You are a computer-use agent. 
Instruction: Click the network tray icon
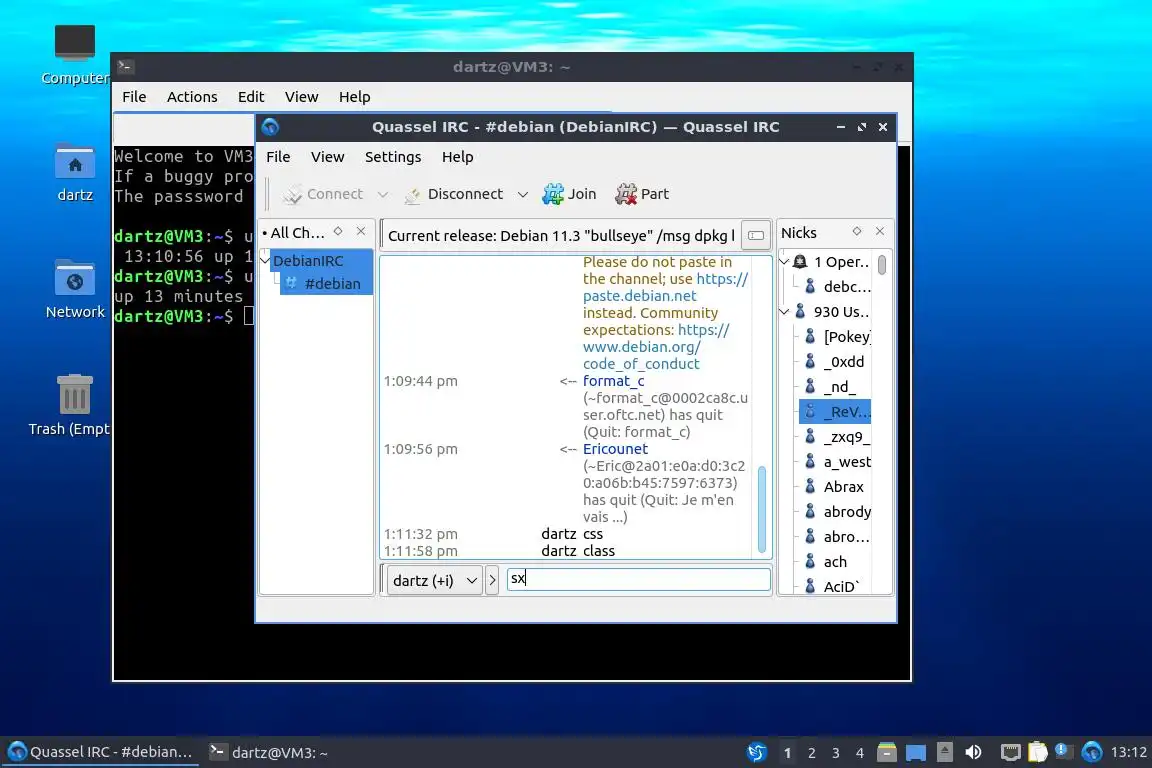[1011, 752]
